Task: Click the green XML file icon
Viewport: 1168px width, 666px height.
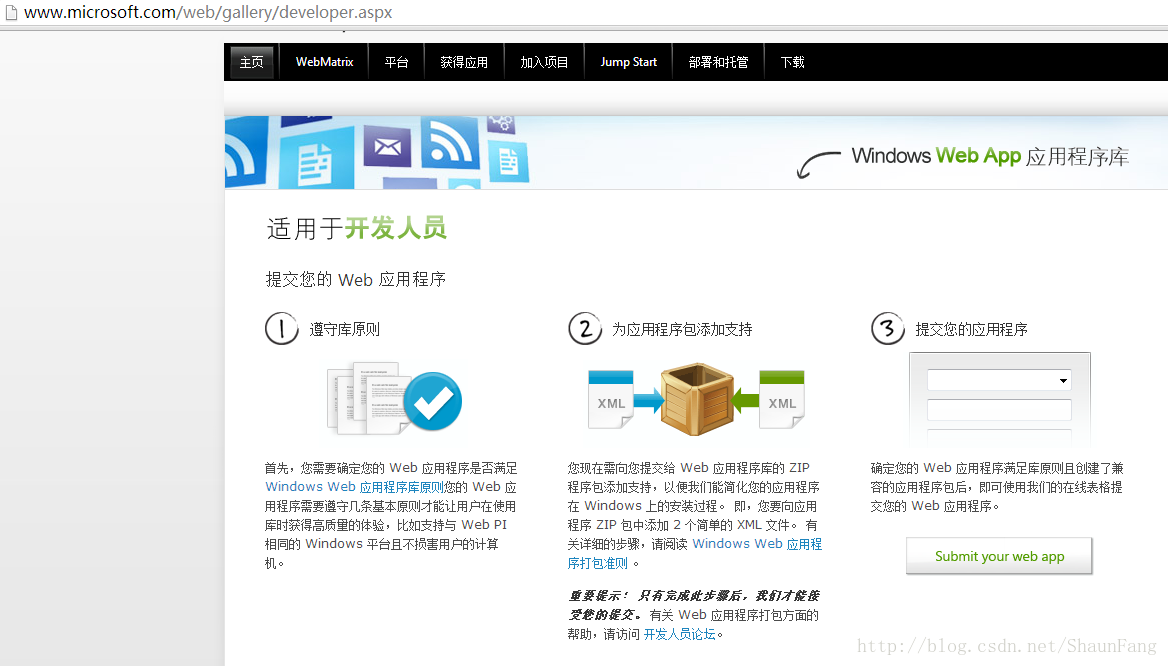Action: (x=781, y=400)
